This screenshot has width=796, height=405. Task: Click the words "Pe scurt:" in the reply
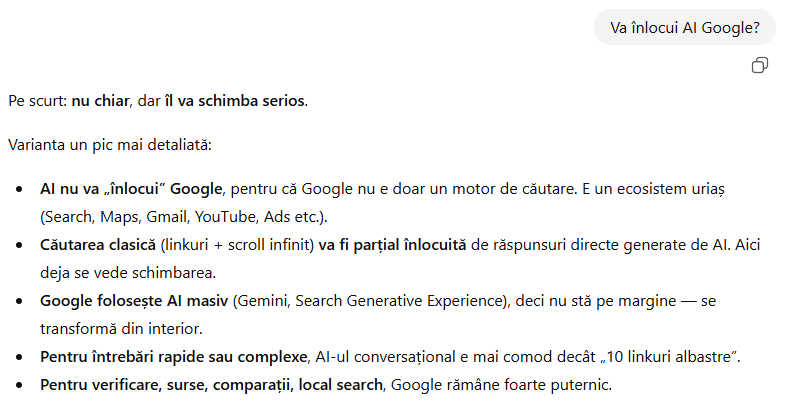[37, 101]
